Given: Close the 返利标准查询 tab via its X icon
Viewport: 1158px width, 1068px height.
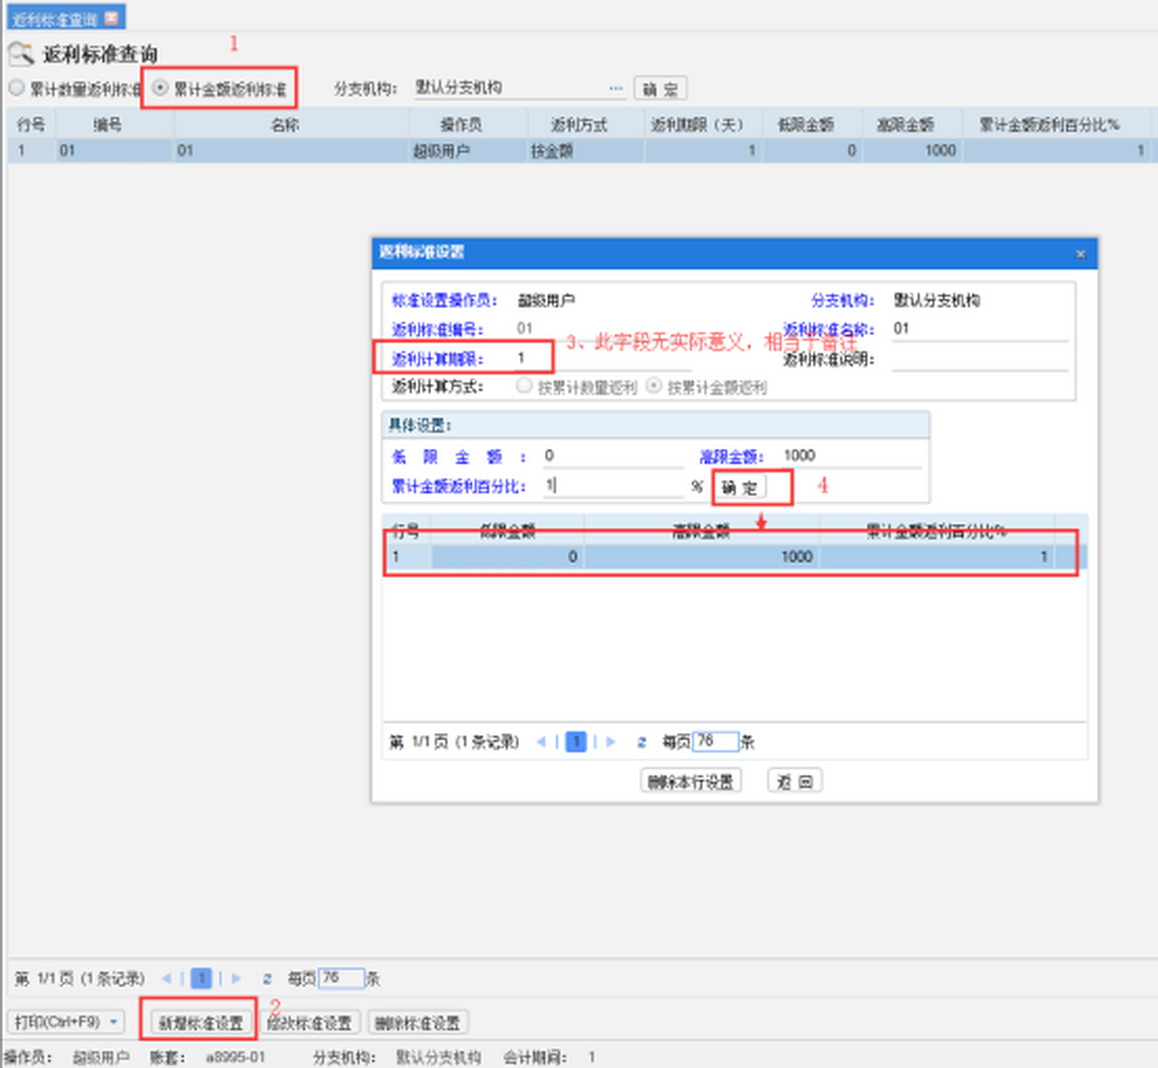Looking at the screenshot, I should (112, 18).
